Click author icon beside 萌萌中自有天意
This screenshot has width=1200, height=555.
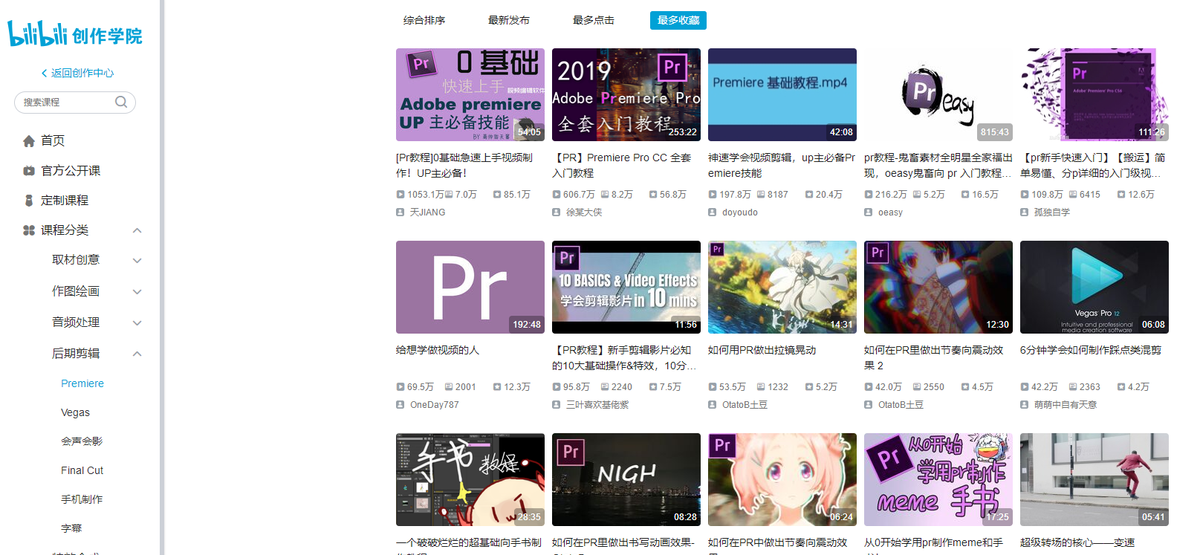point(1025,405)
